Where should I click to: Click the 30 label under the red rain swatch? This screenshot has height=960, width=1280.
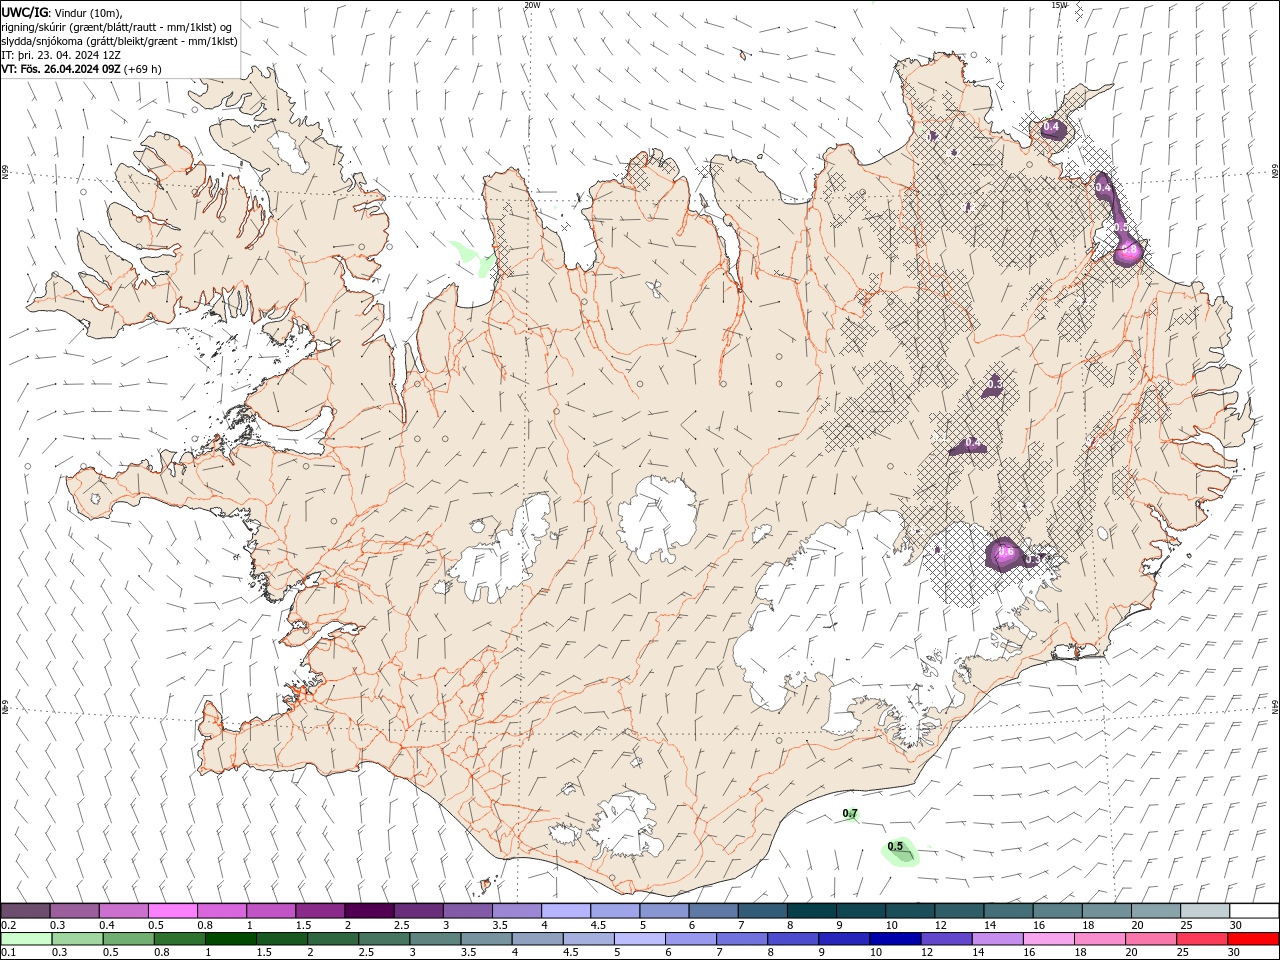(x=1235, y=952)
